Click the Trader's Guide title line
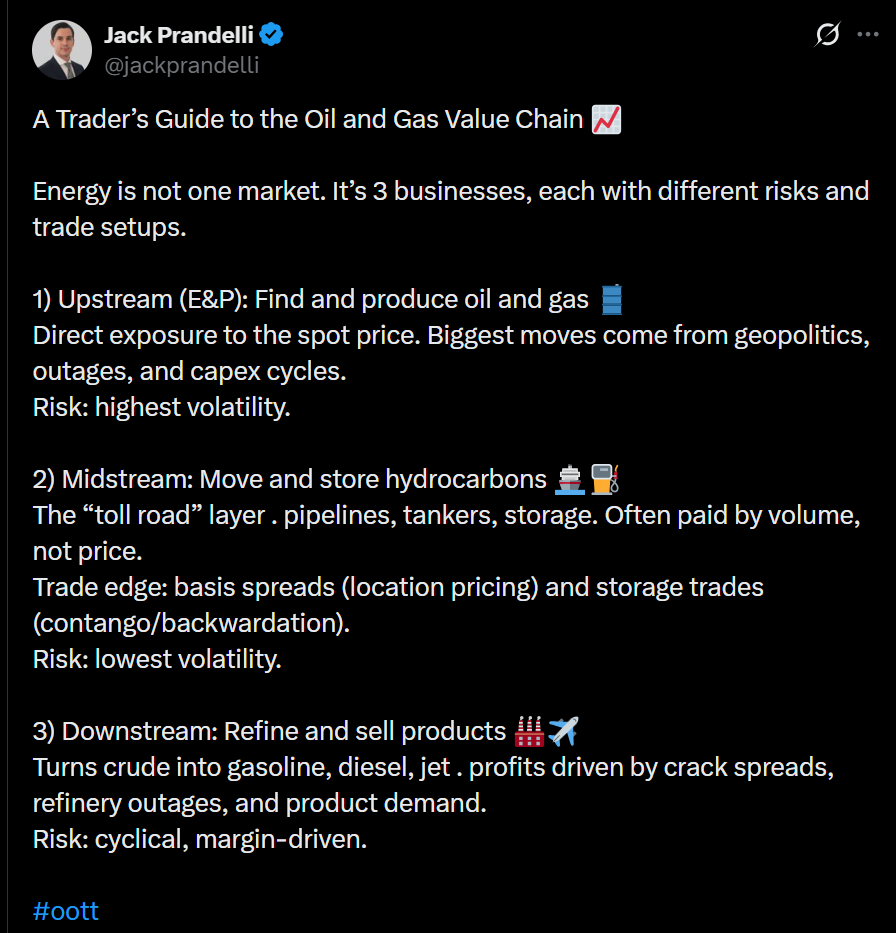This screenshot has height=933, width=896. (x=308, y=120)
